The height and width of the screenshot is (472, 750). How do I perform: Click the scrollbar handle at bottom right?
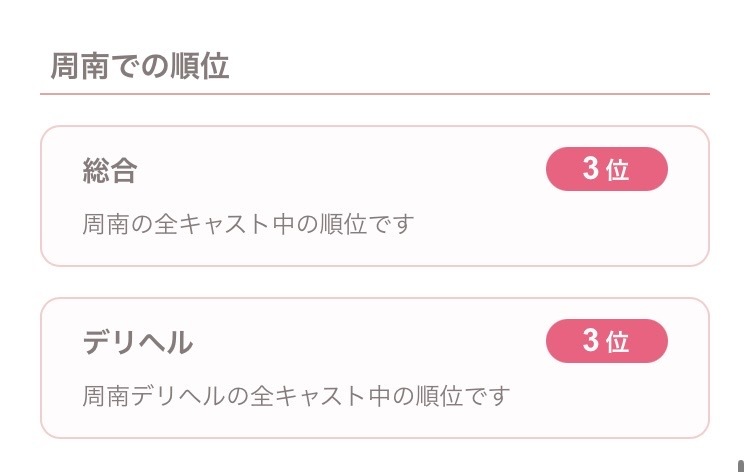coord(742,464)
